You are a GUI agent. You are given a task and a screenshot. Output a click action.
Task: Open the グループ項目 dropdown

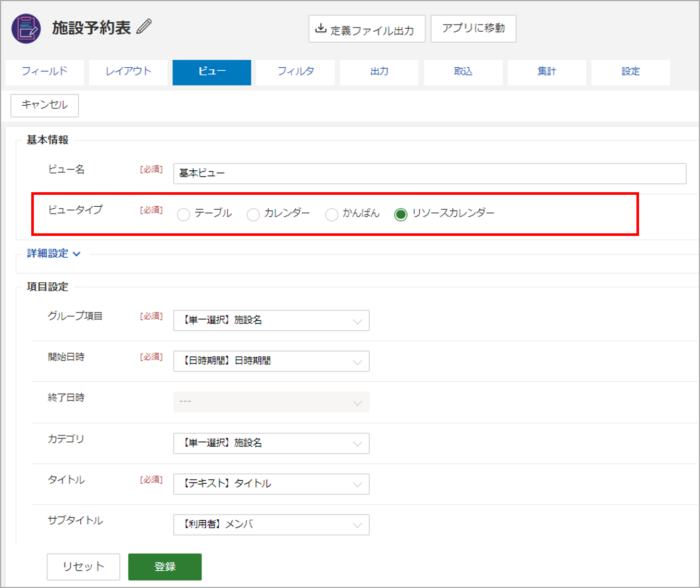[x=271, y=321]
